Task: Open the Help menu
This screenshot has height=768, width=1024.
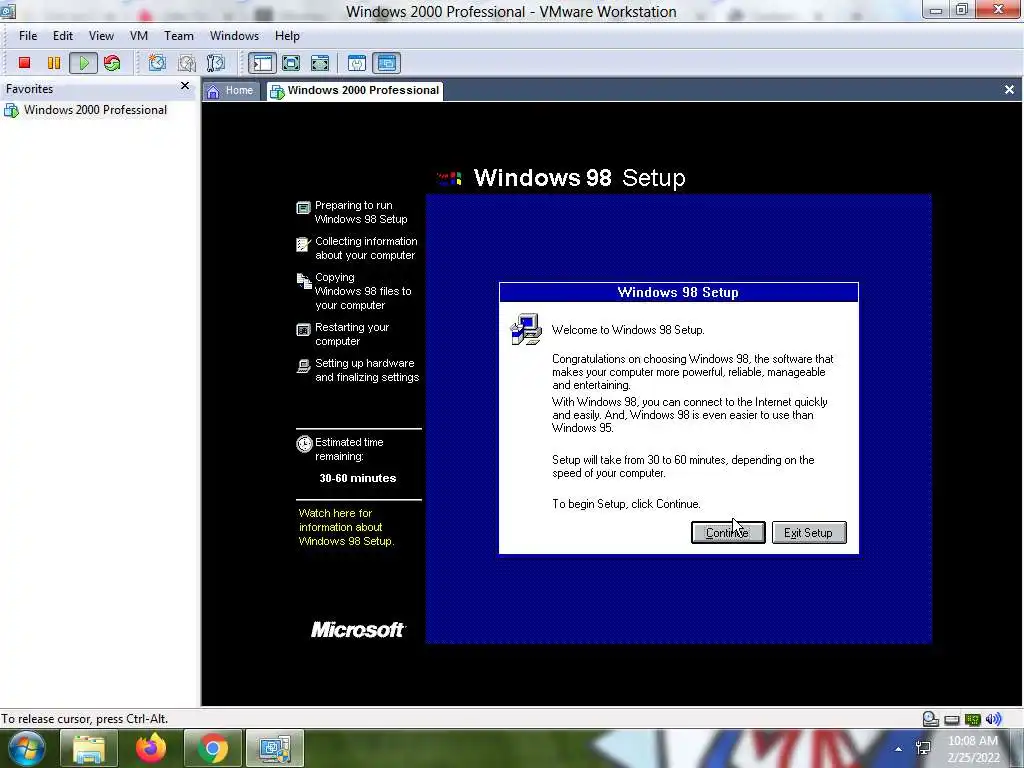Action: (287, 36)
